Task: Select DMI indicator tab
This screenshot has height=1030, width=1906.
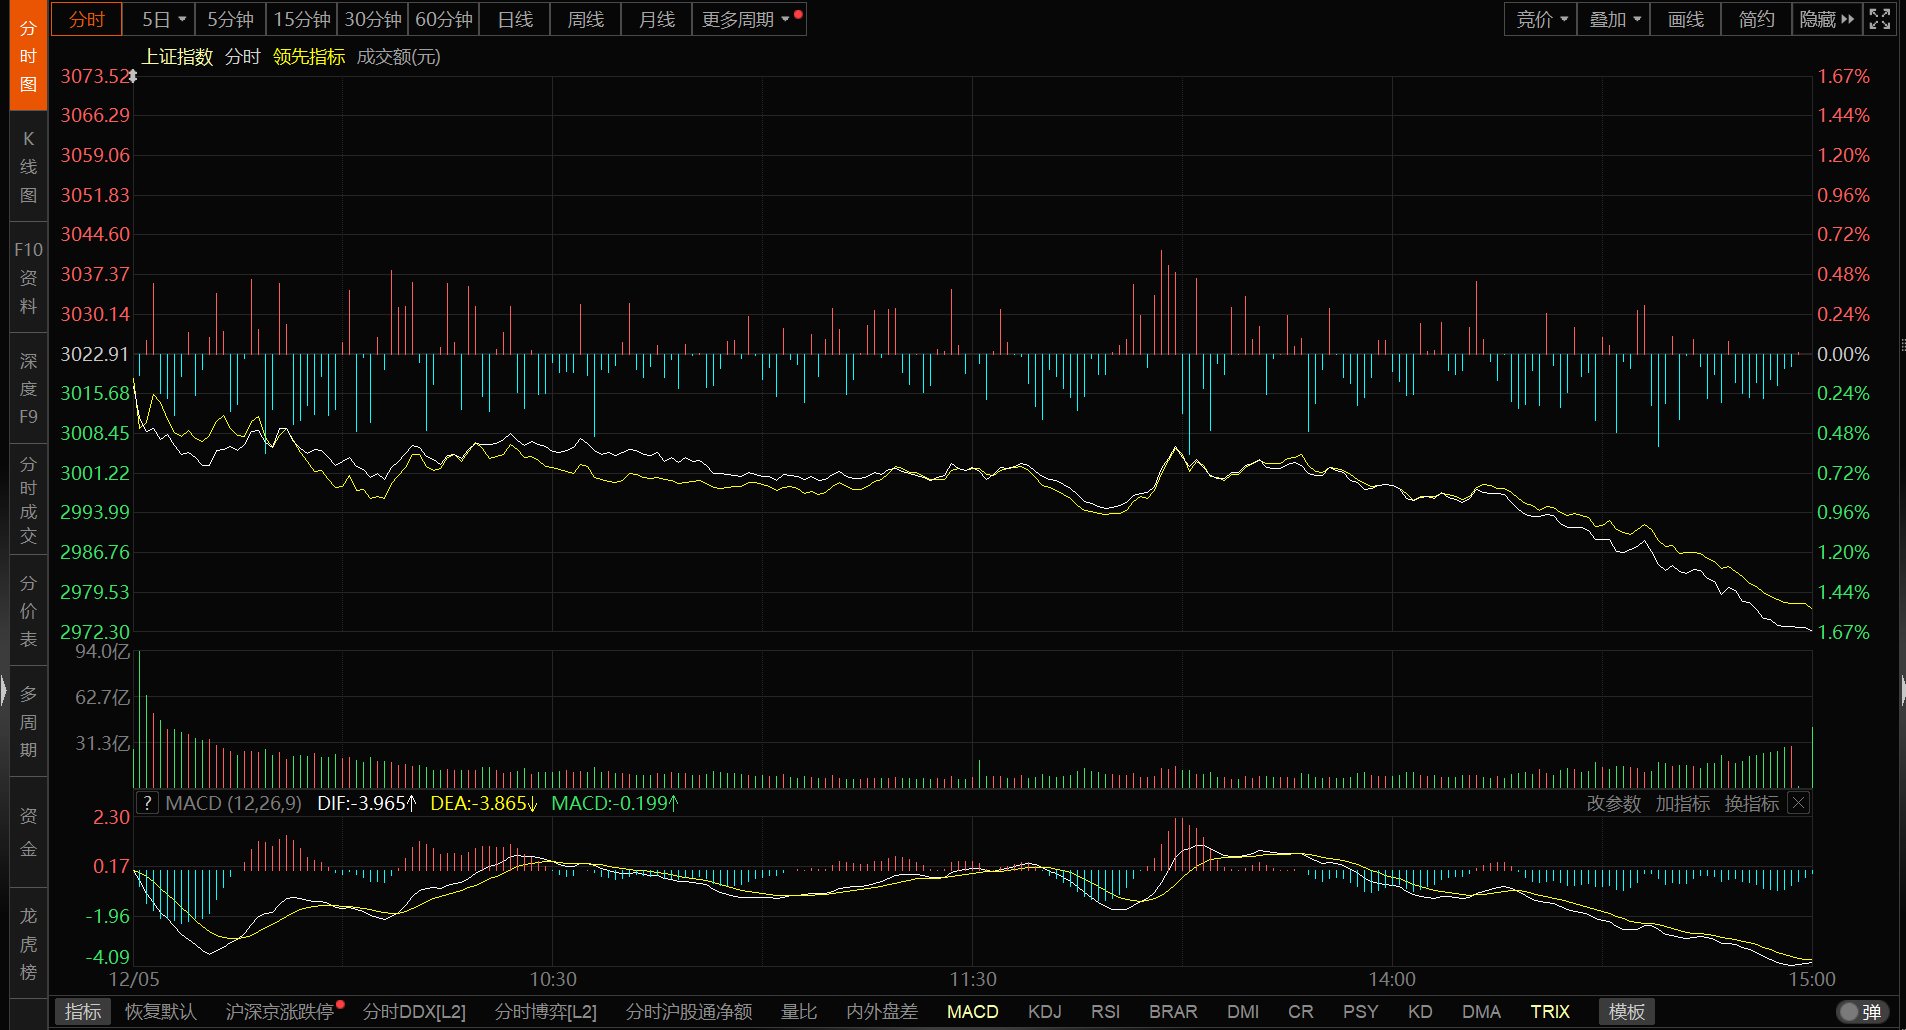Action: 1243,1012
